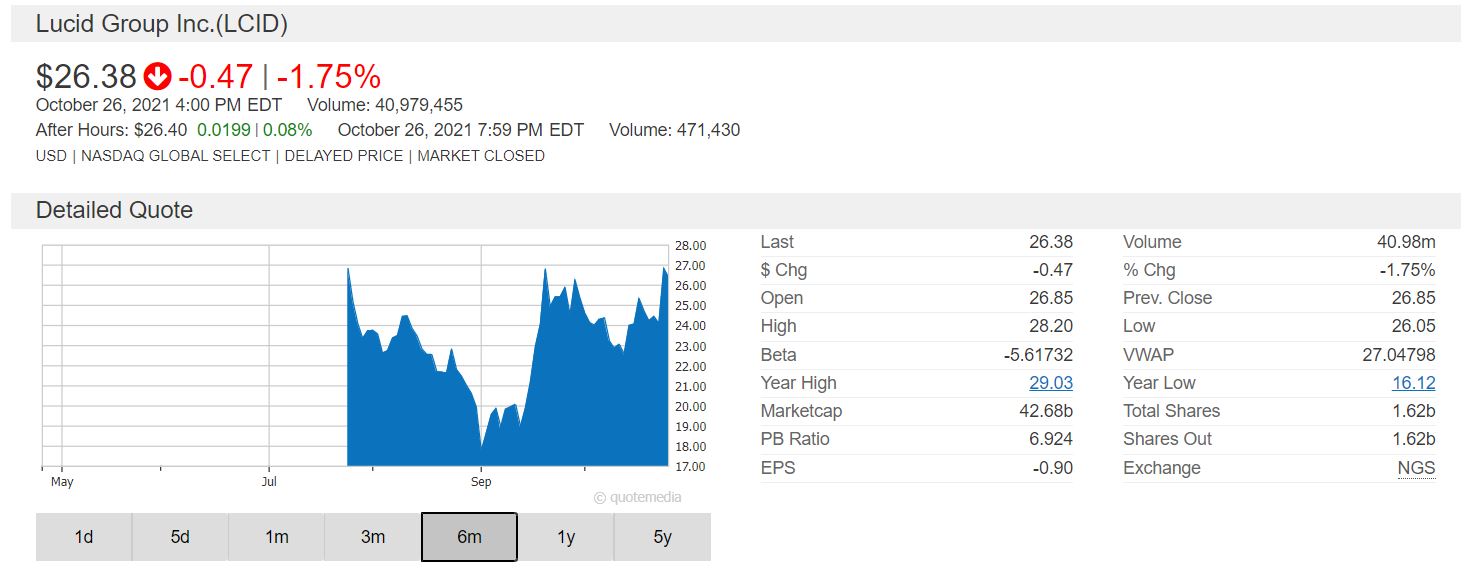1472x586 pixels.
Task: Select the 1d chart range
Action: (84, 537)
